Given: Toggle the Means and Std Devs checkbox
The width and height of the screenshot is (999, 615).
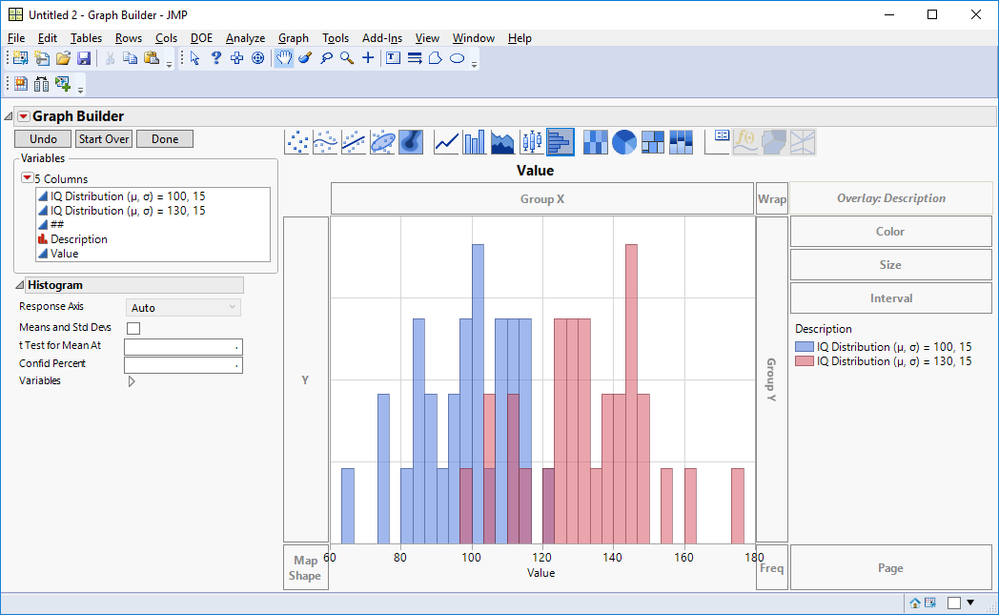Looking at the screenshot, I should [x=133, y=328].
